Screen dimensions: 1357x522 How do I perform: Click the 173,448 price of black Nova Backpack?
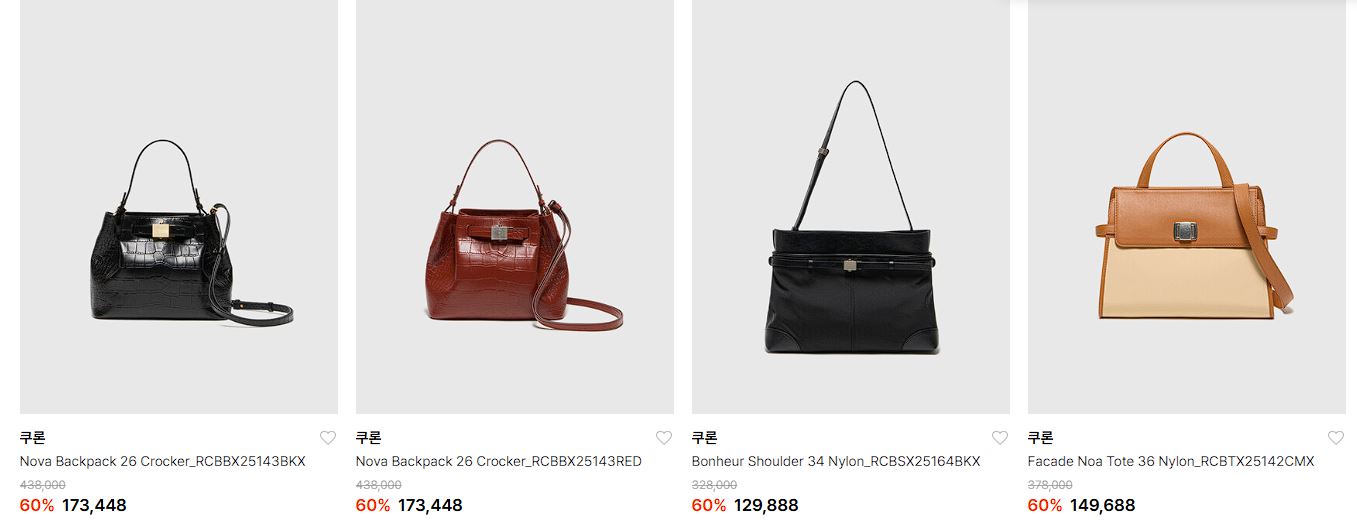pos(94,506)
